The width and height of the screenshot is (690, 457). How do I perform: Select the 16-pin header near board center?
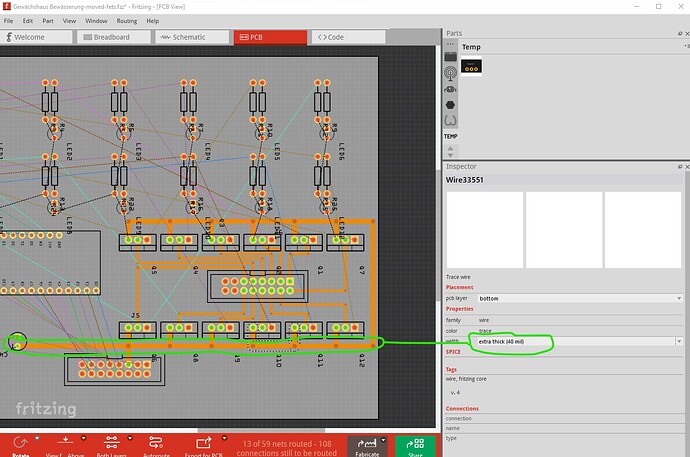pyautogui.click(x=257, y=286)
